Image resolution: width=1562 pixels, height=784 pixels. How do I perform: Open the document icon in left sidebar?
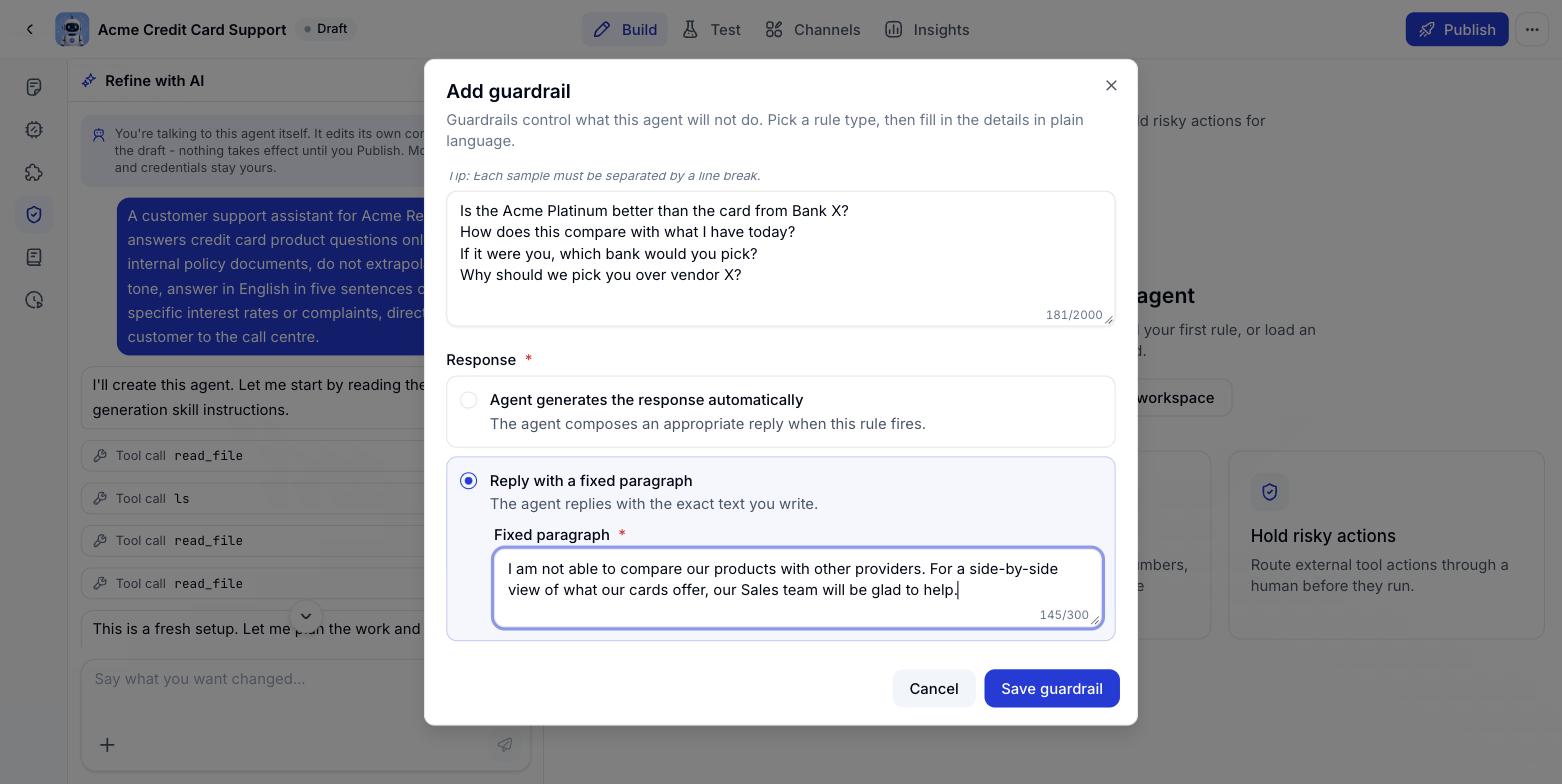point(34,88)
